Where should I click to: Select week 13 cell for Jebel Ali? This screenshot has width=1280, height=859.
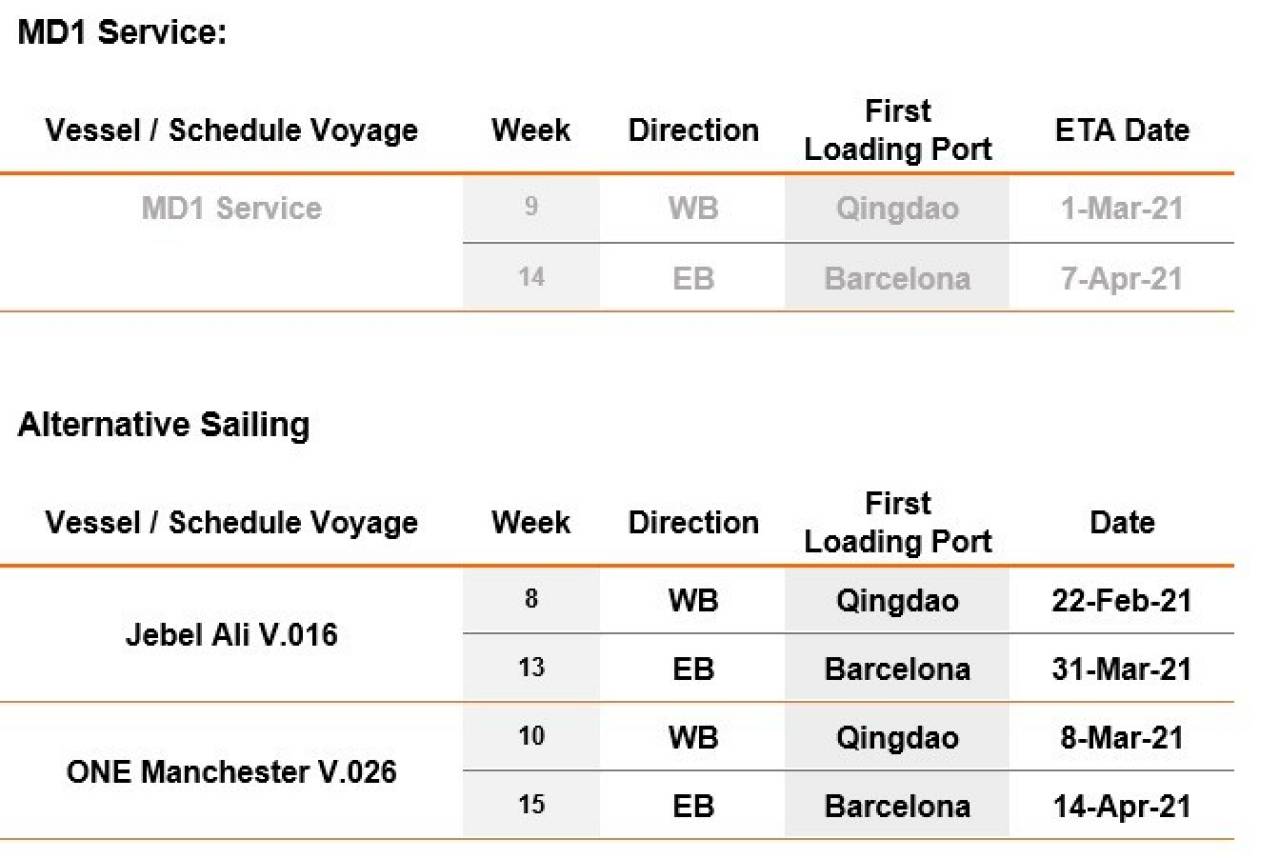(x=531, y=668)
